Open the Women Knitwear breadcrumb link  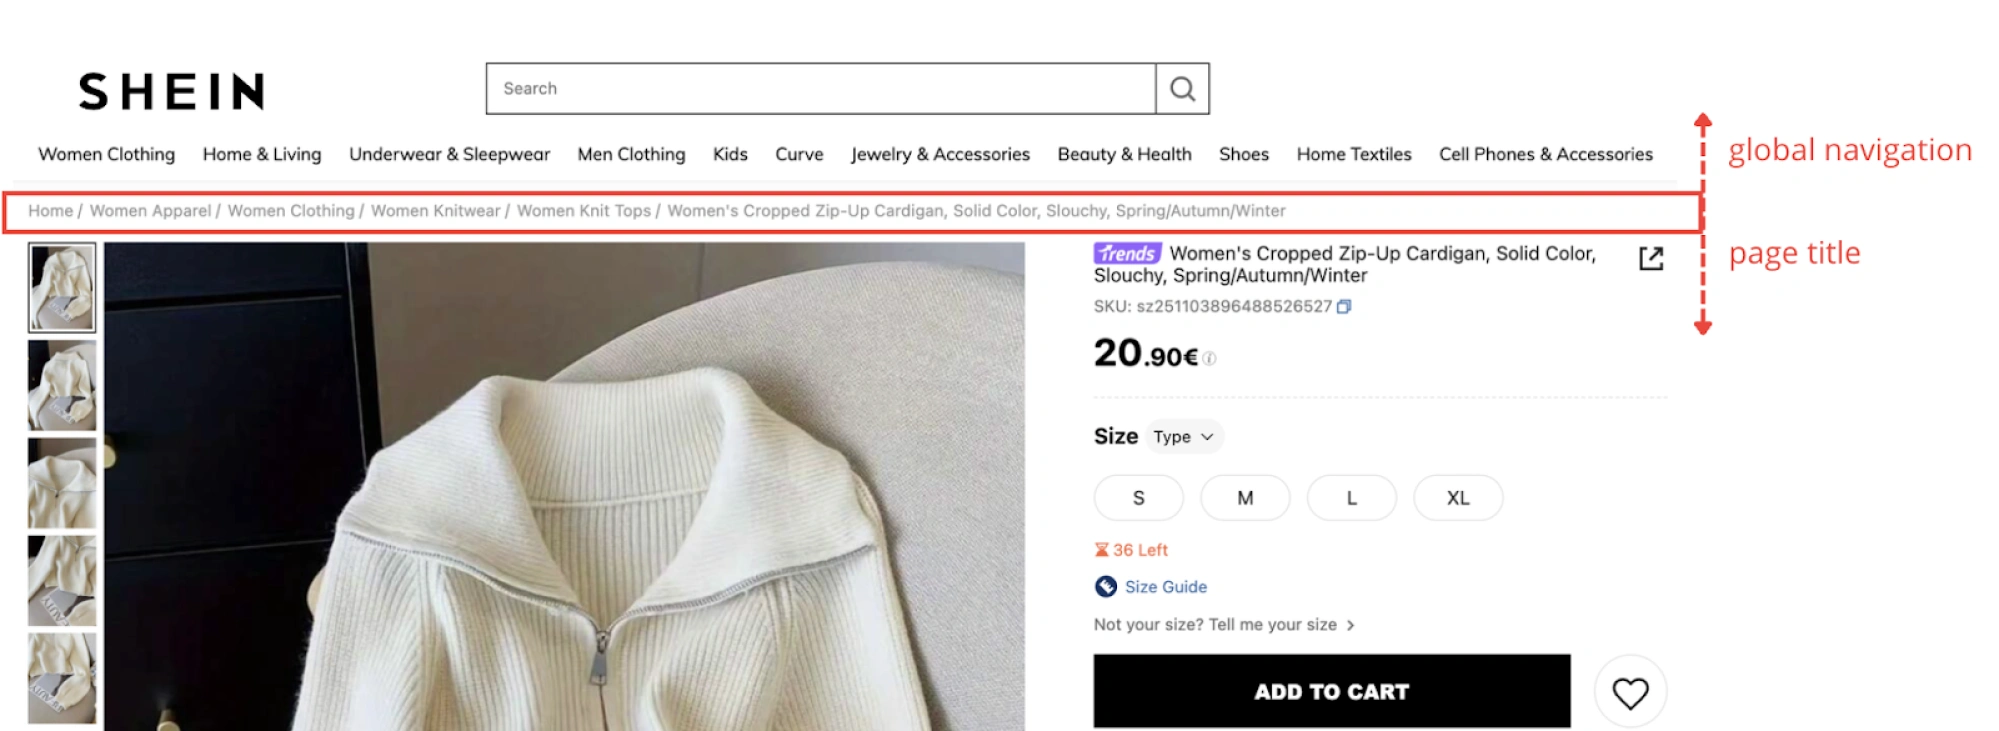click(x=435, y=211)
